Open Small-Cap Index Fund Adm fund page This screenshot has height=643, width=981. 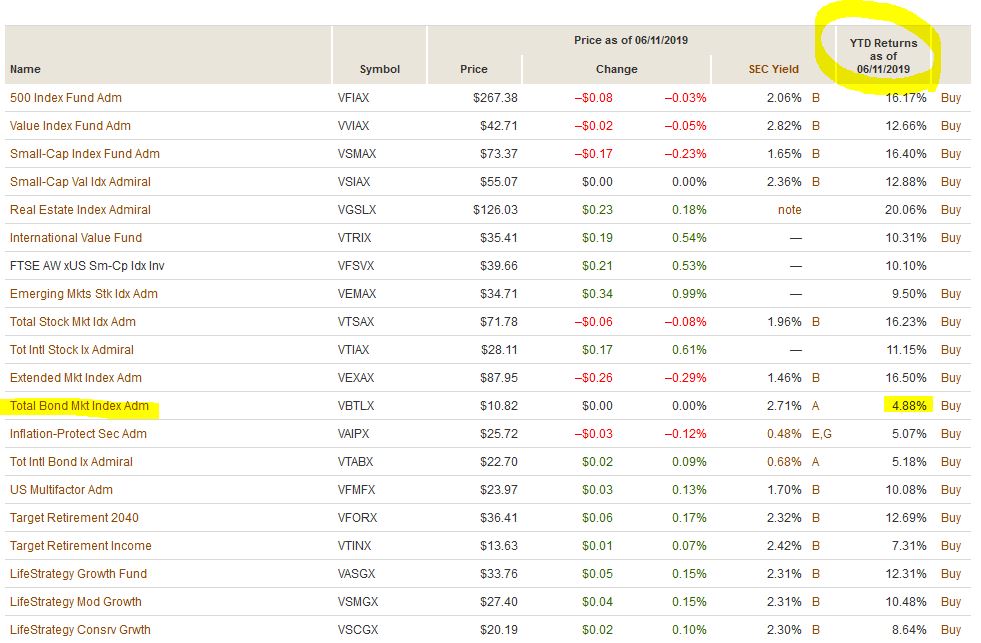(x=84, y=154)
